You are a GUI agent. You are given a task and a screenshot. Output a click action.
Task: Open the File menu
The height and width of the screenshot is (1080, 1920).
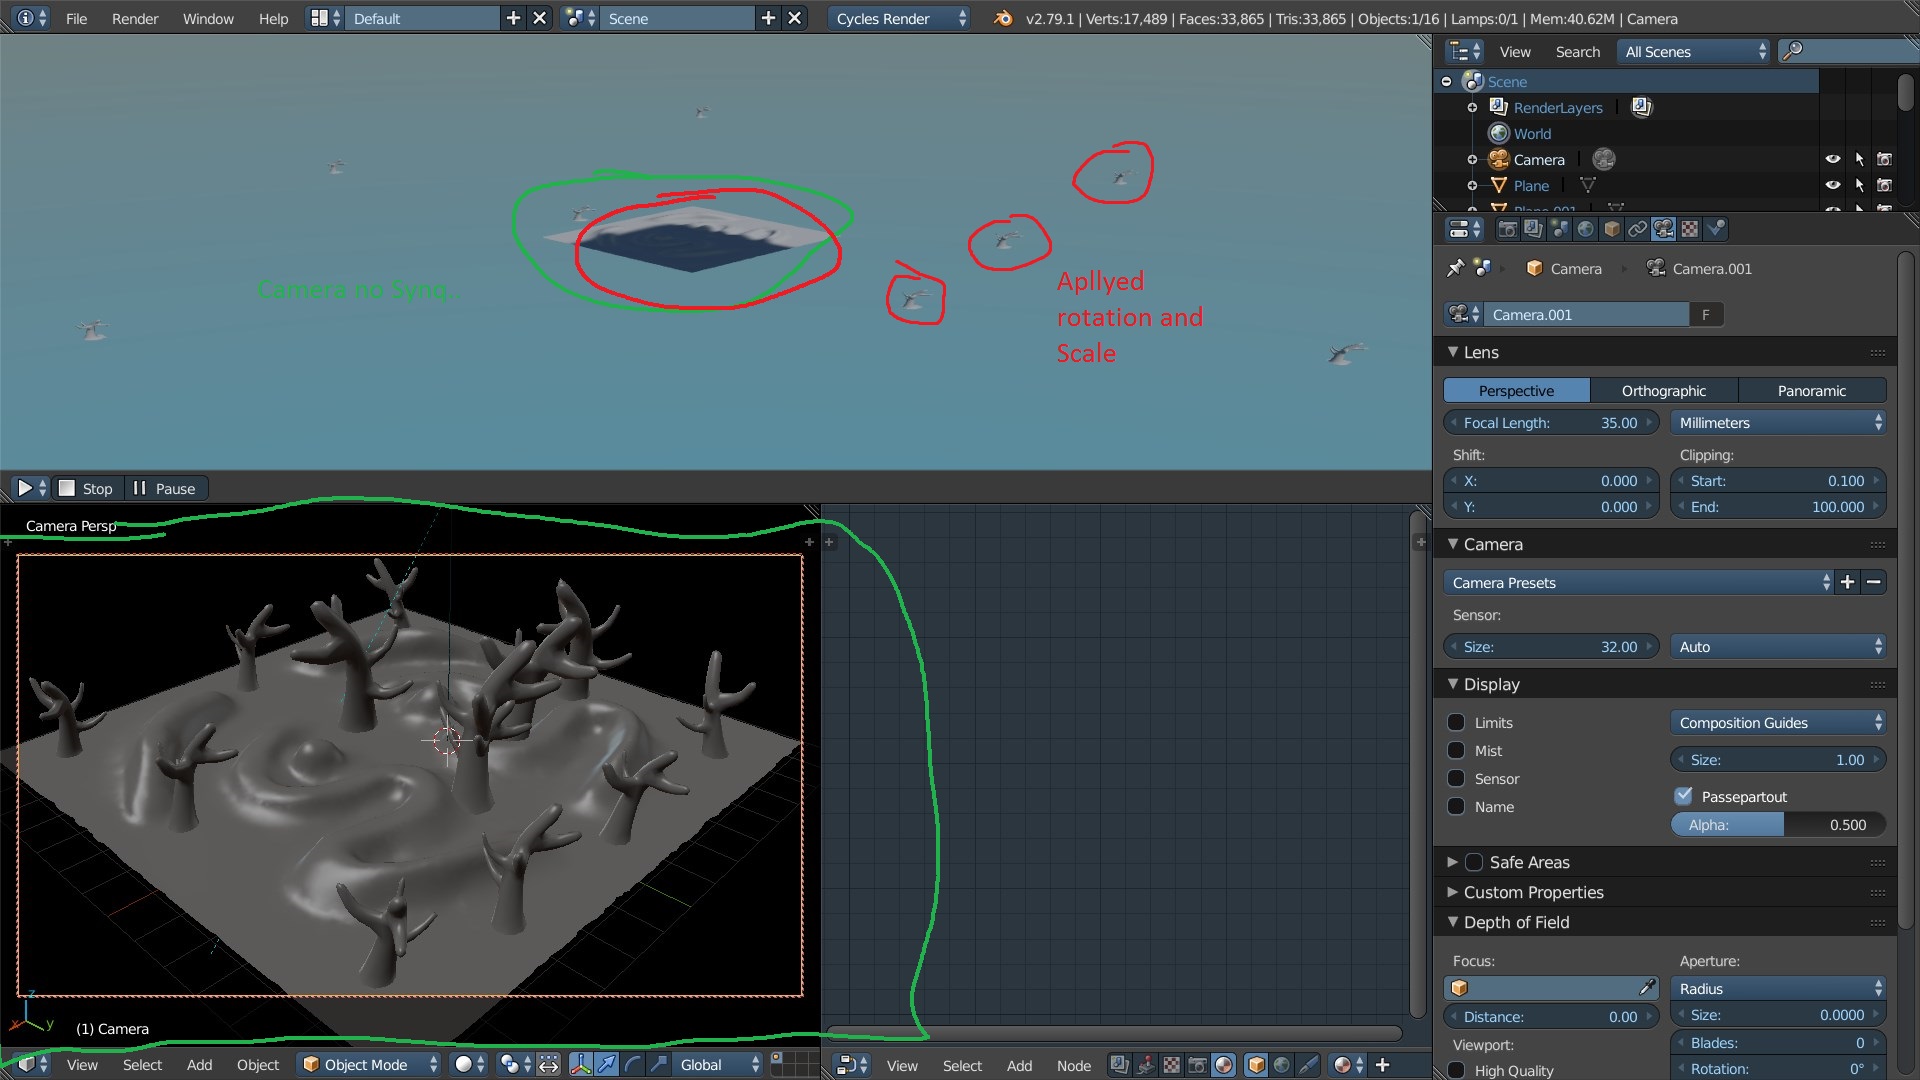(76, 18)
